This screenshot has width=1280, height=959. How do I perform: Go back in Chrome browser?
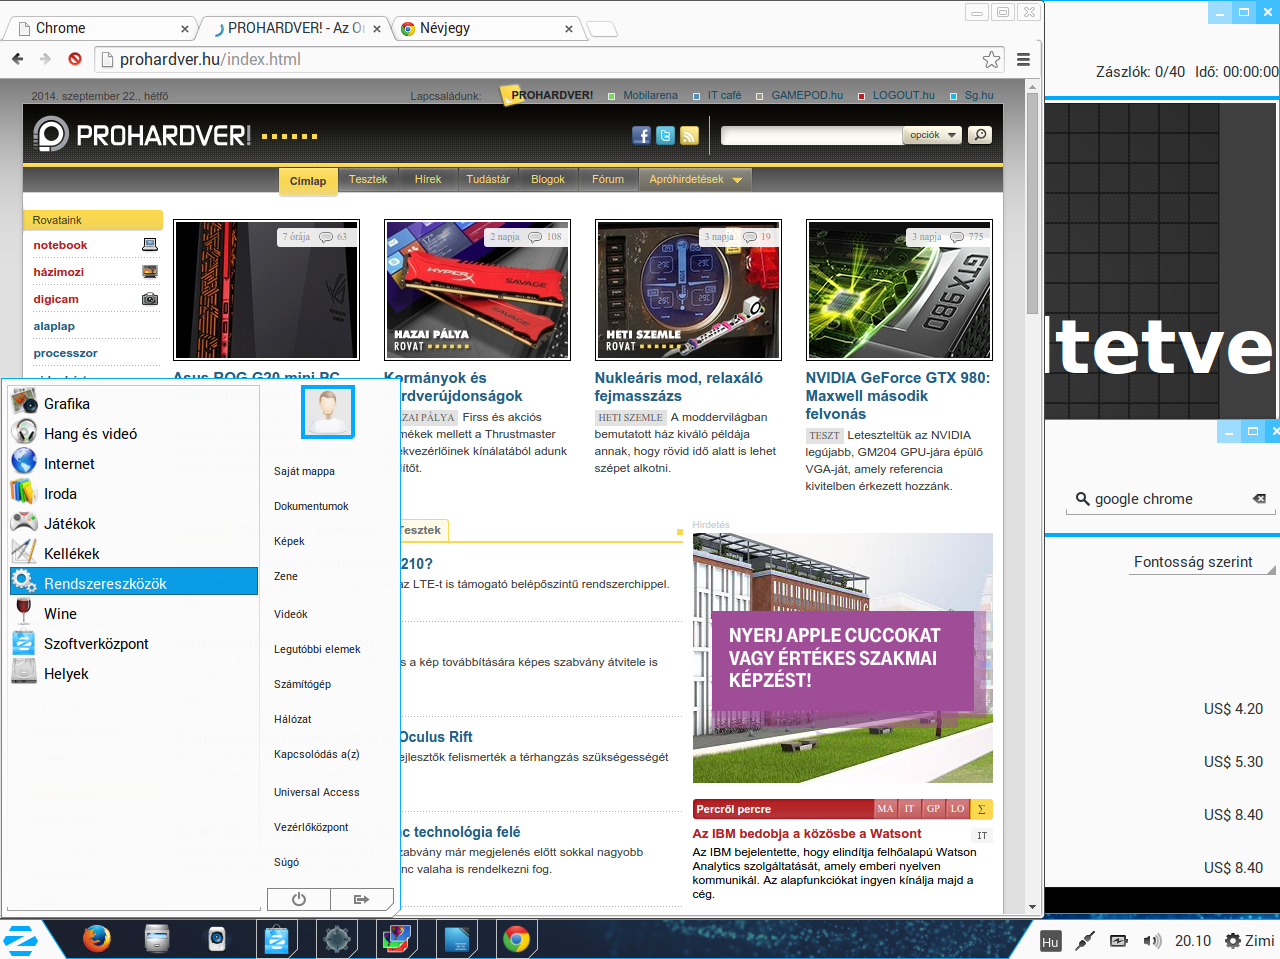[x=18, y=59]
